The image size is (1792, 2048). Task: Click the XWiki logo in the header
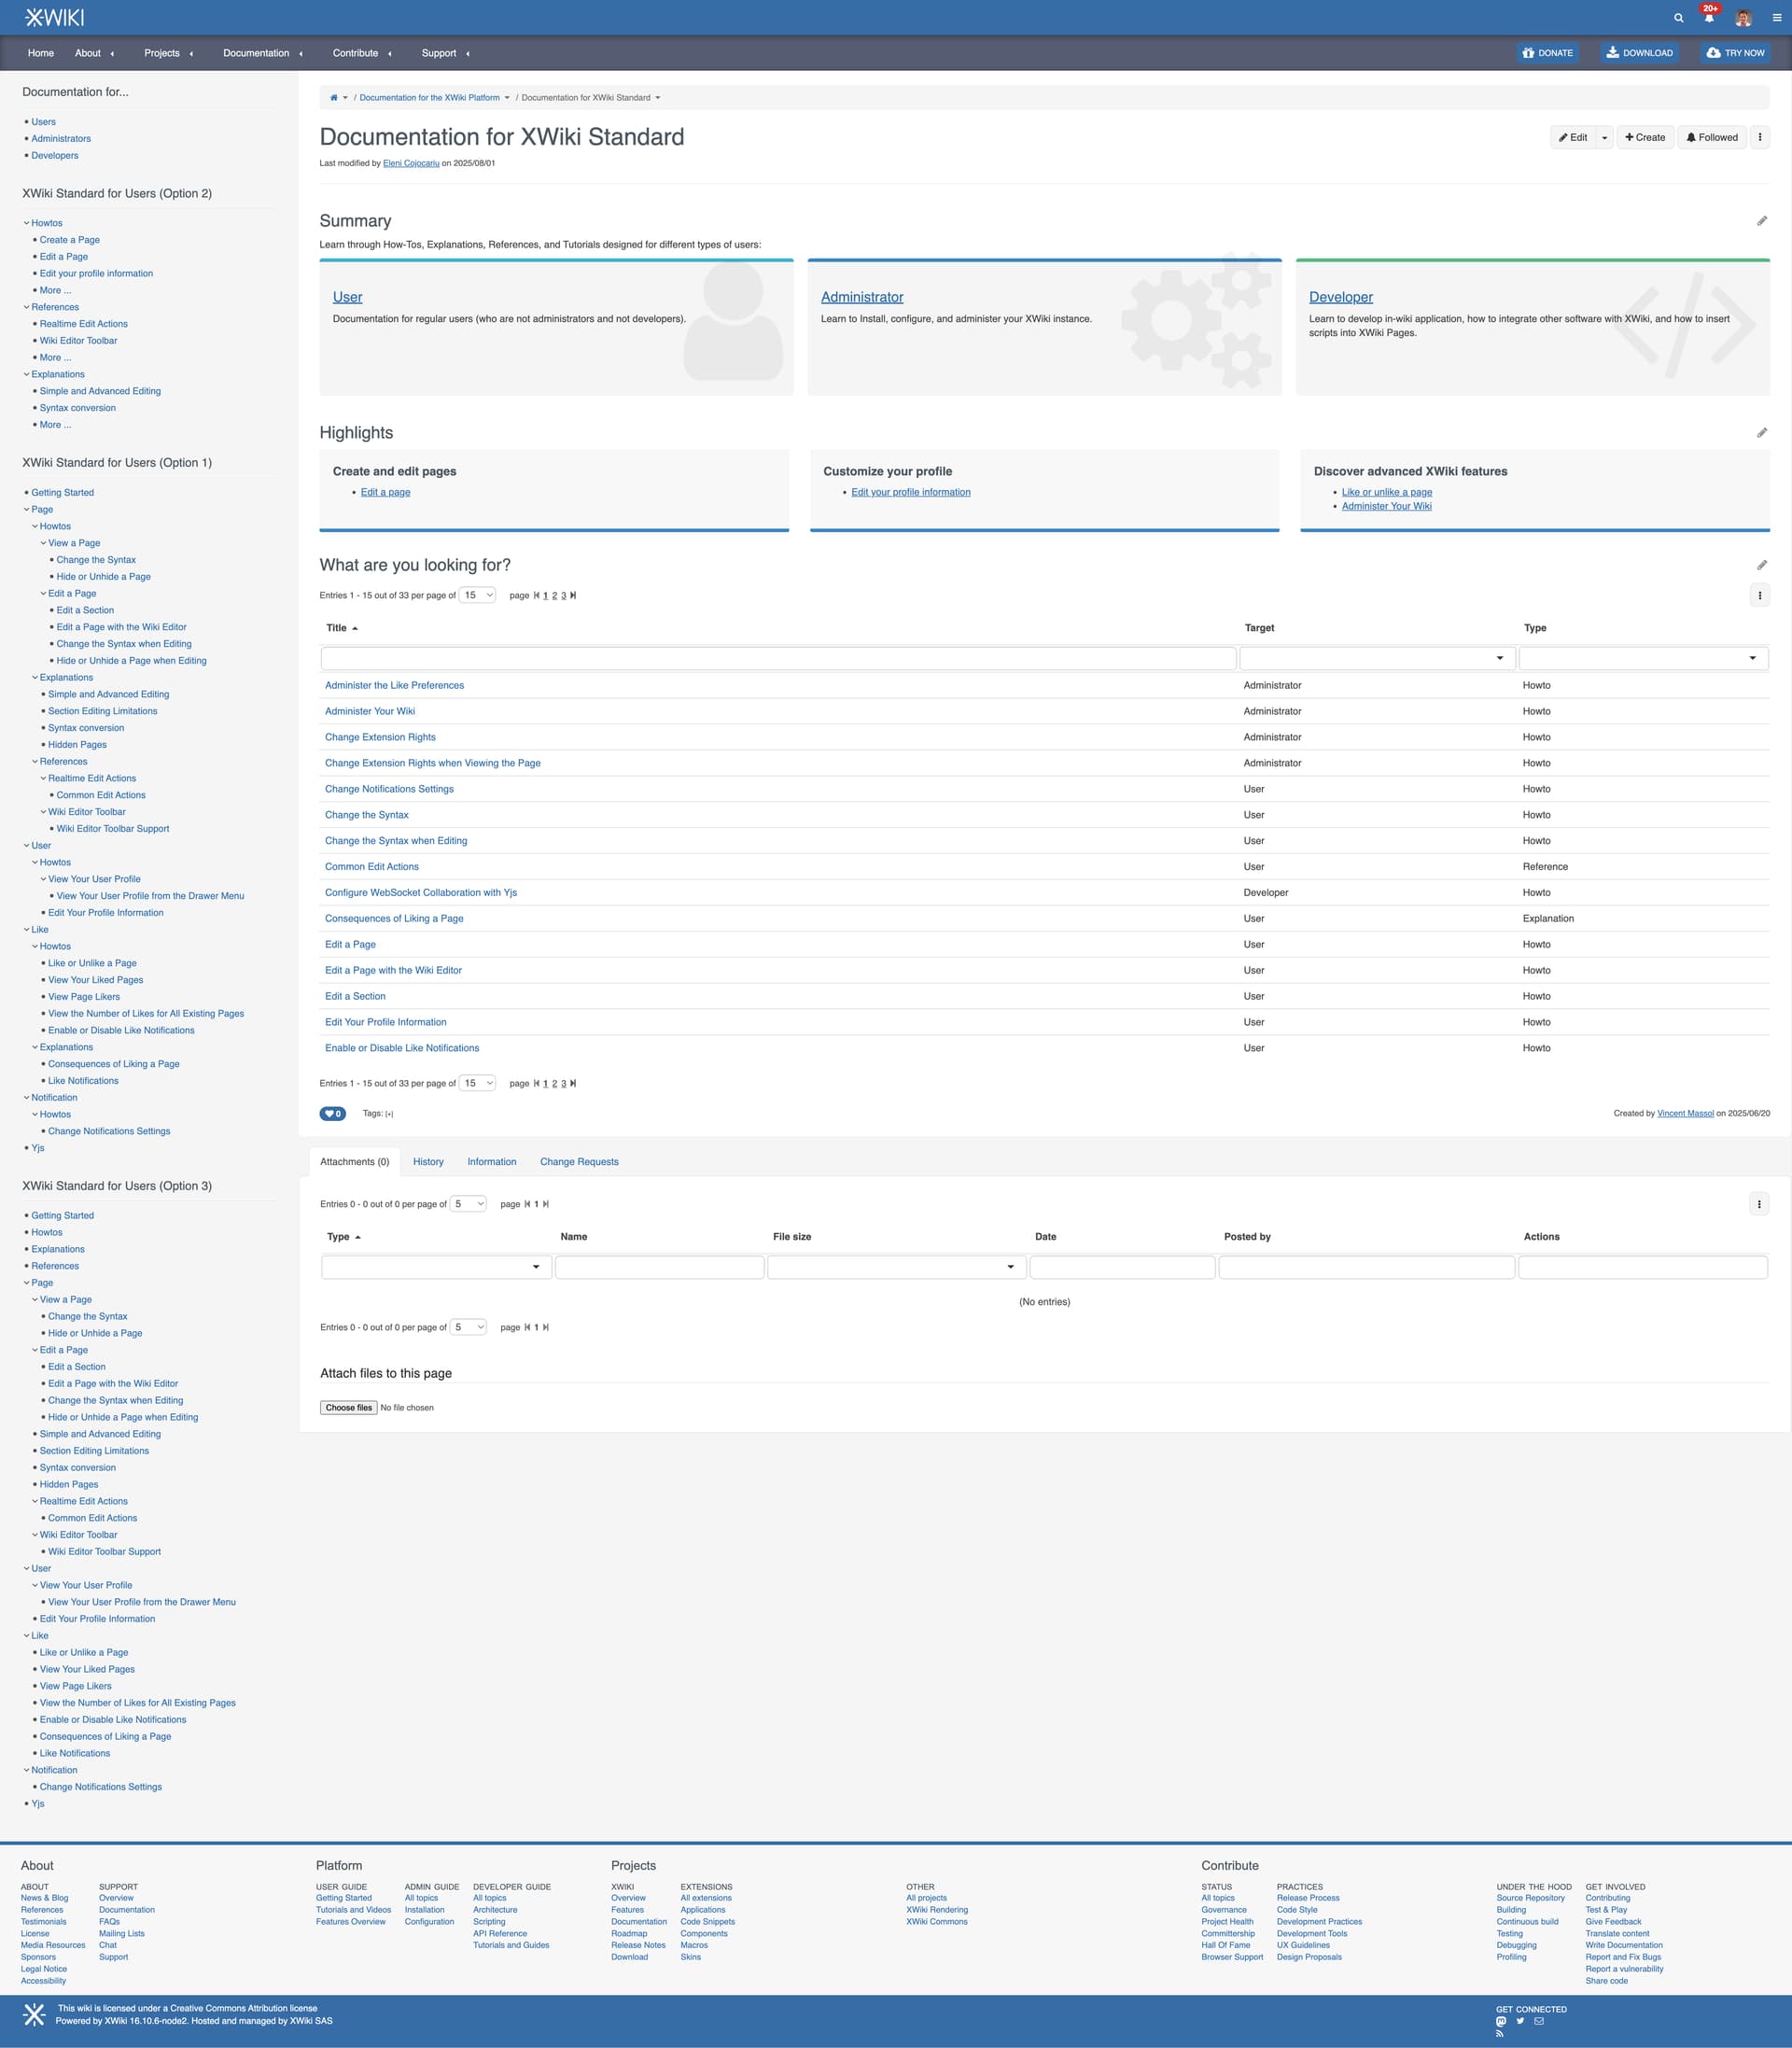coord(54,17)
